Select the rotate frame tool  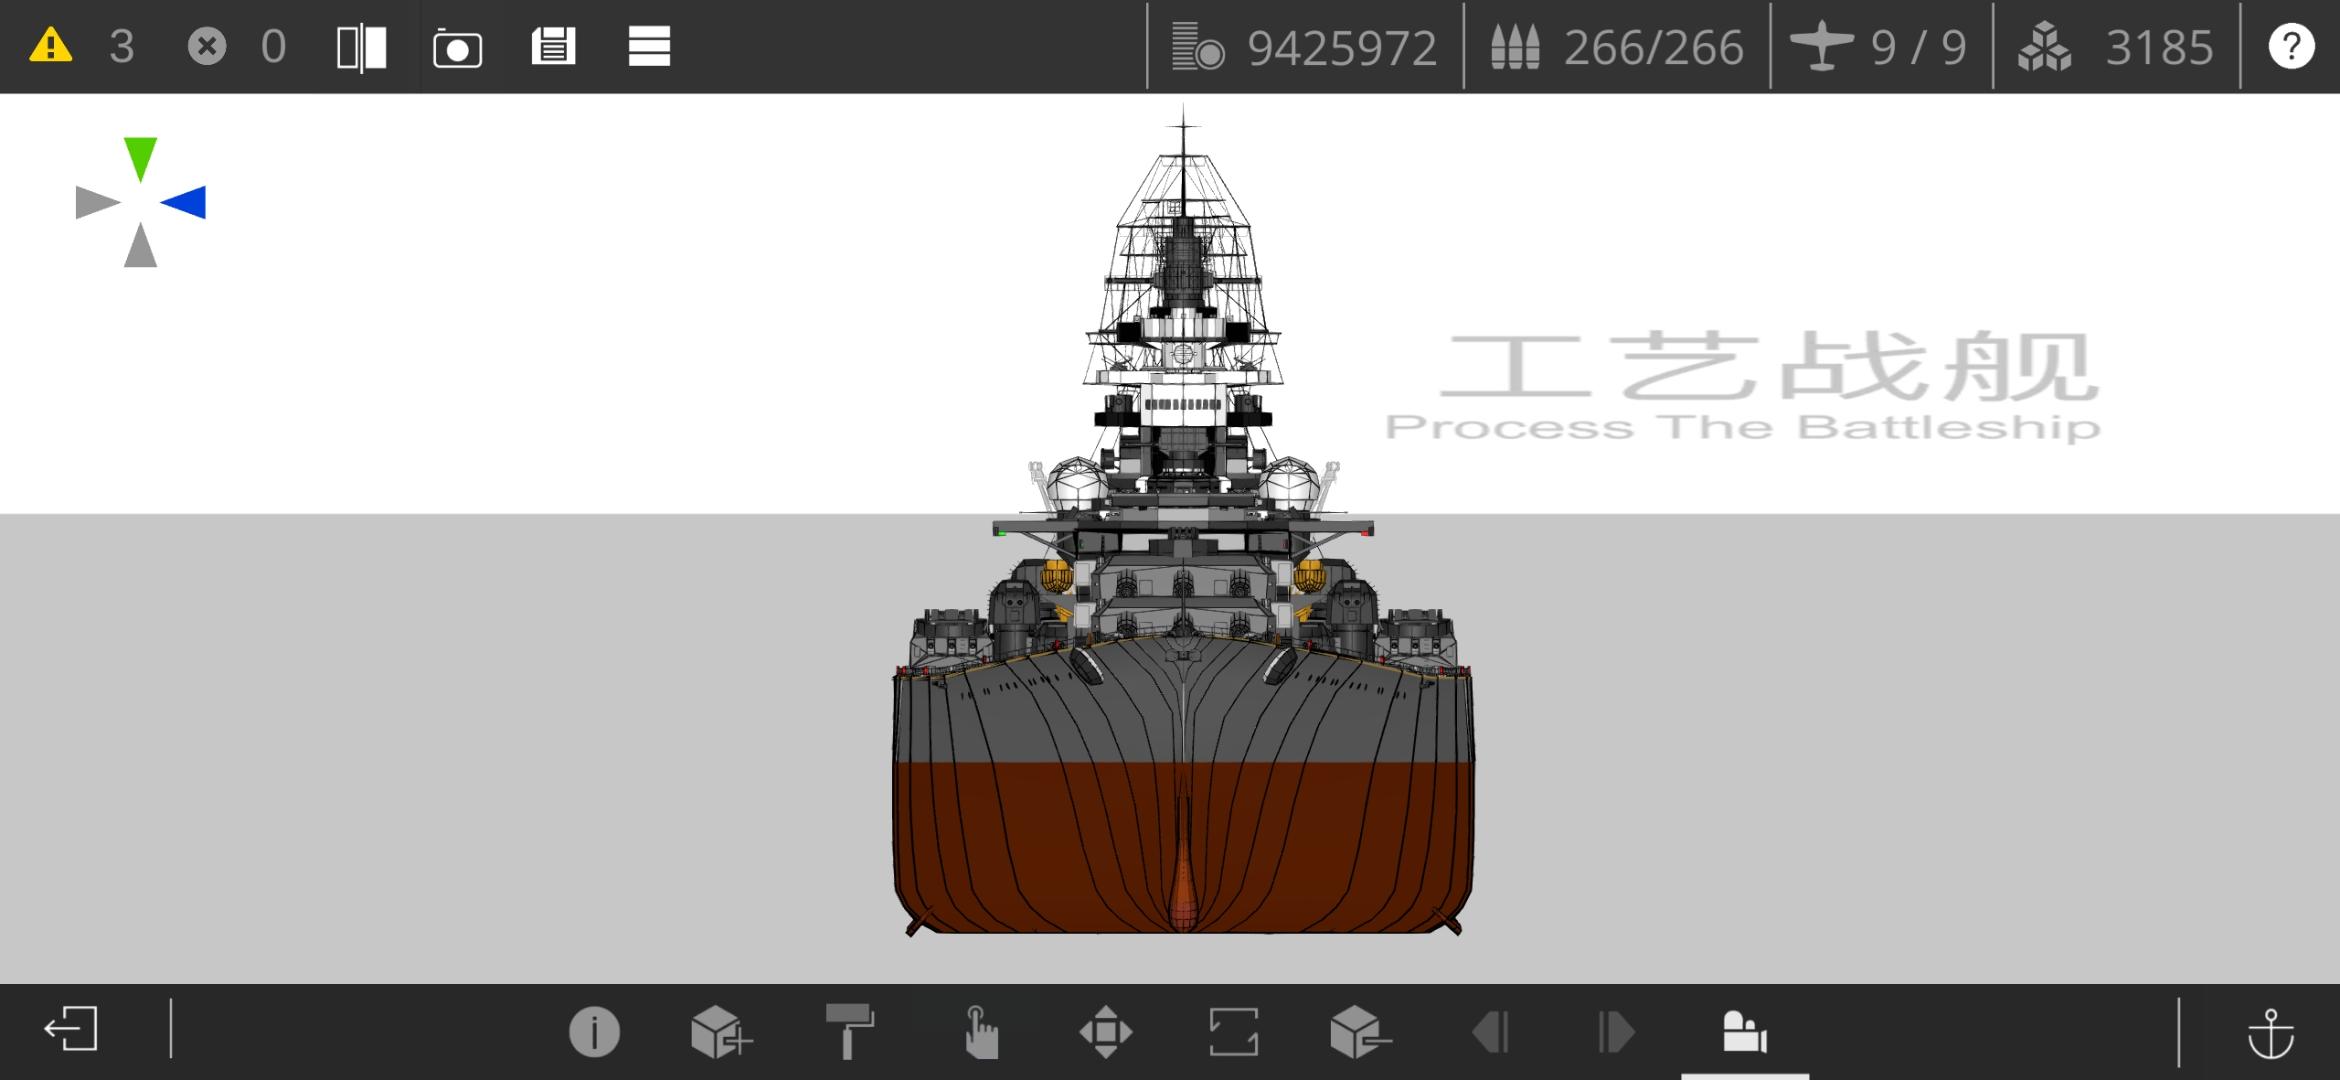click(x=1233, y=1032)
